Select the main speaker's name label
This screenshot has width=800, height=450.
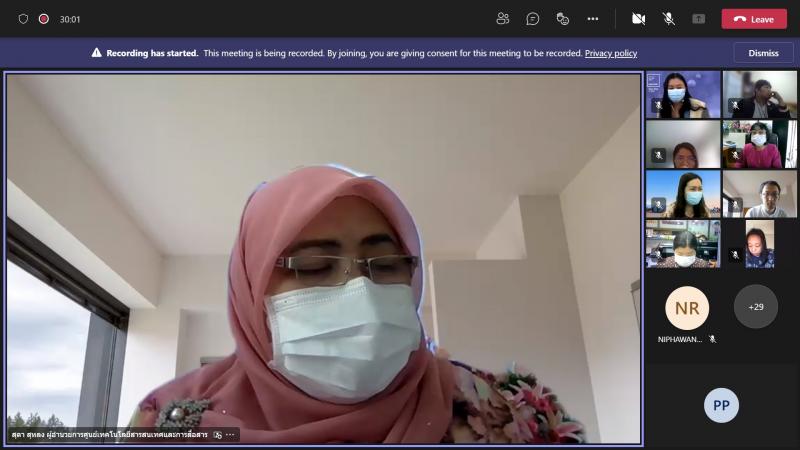pos(109,435)
